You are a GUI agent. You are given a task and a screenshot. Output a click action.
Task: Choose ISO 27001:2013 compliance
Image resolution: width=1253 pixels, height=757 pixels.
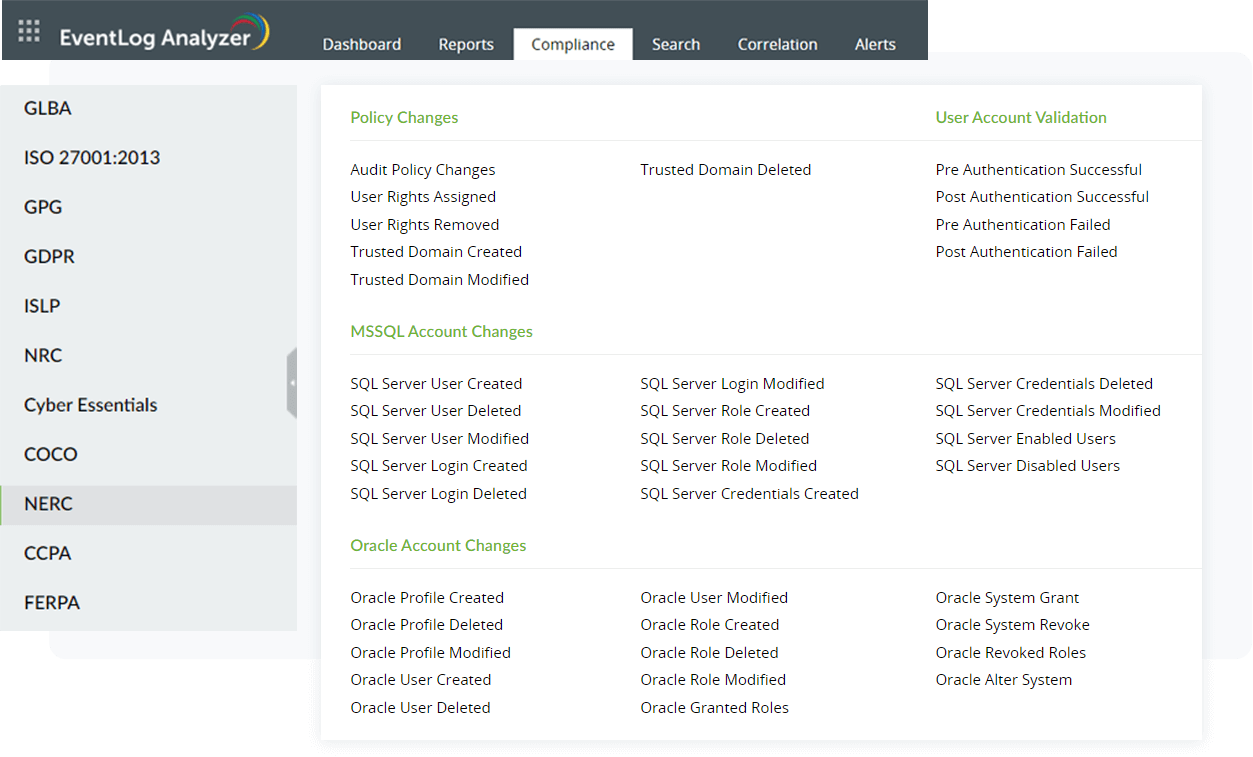coord(92,158)
